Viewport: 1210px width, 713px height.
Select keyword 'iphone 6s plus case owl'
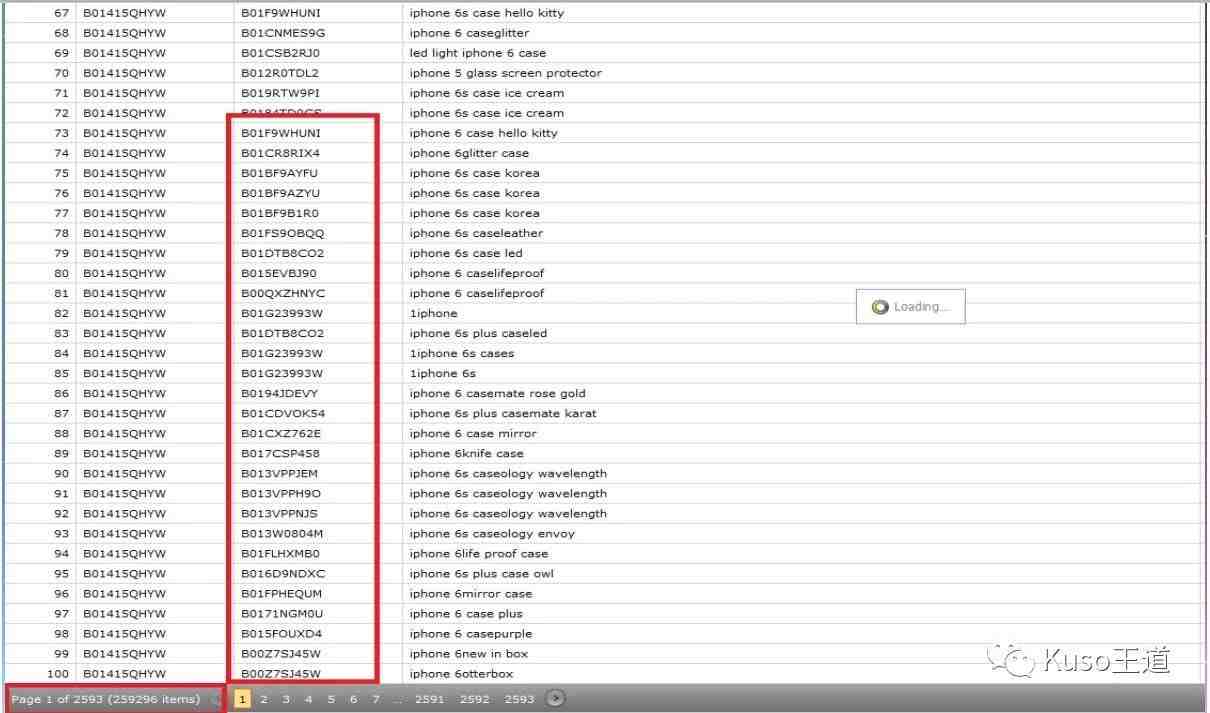point(481,573)
